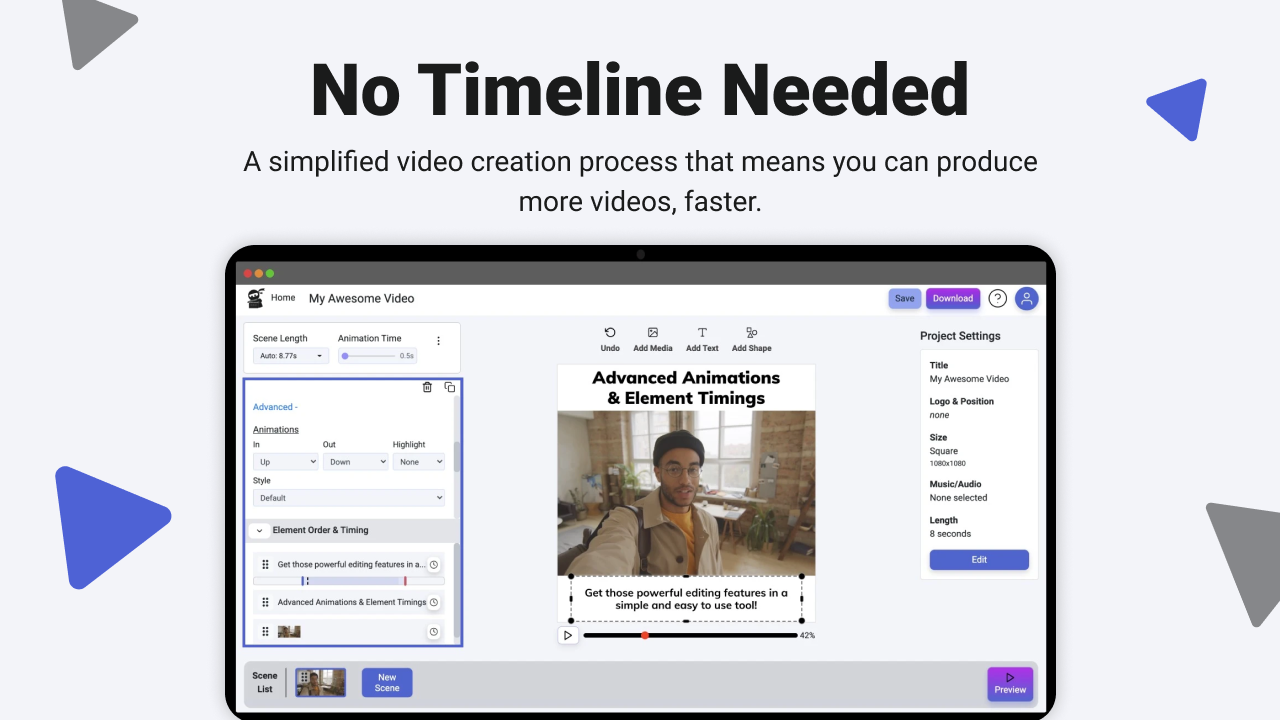Viewport: 1280px width, 720px height.
Task: Duplicate the scene with copy icon
Action: click(x=450, y=387)
